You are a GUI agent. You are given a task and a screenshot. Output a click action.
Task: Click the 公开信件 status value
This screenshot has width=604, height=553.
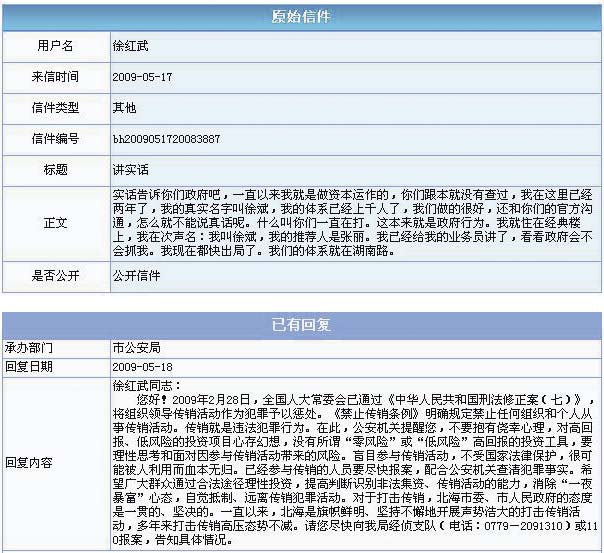137,276
